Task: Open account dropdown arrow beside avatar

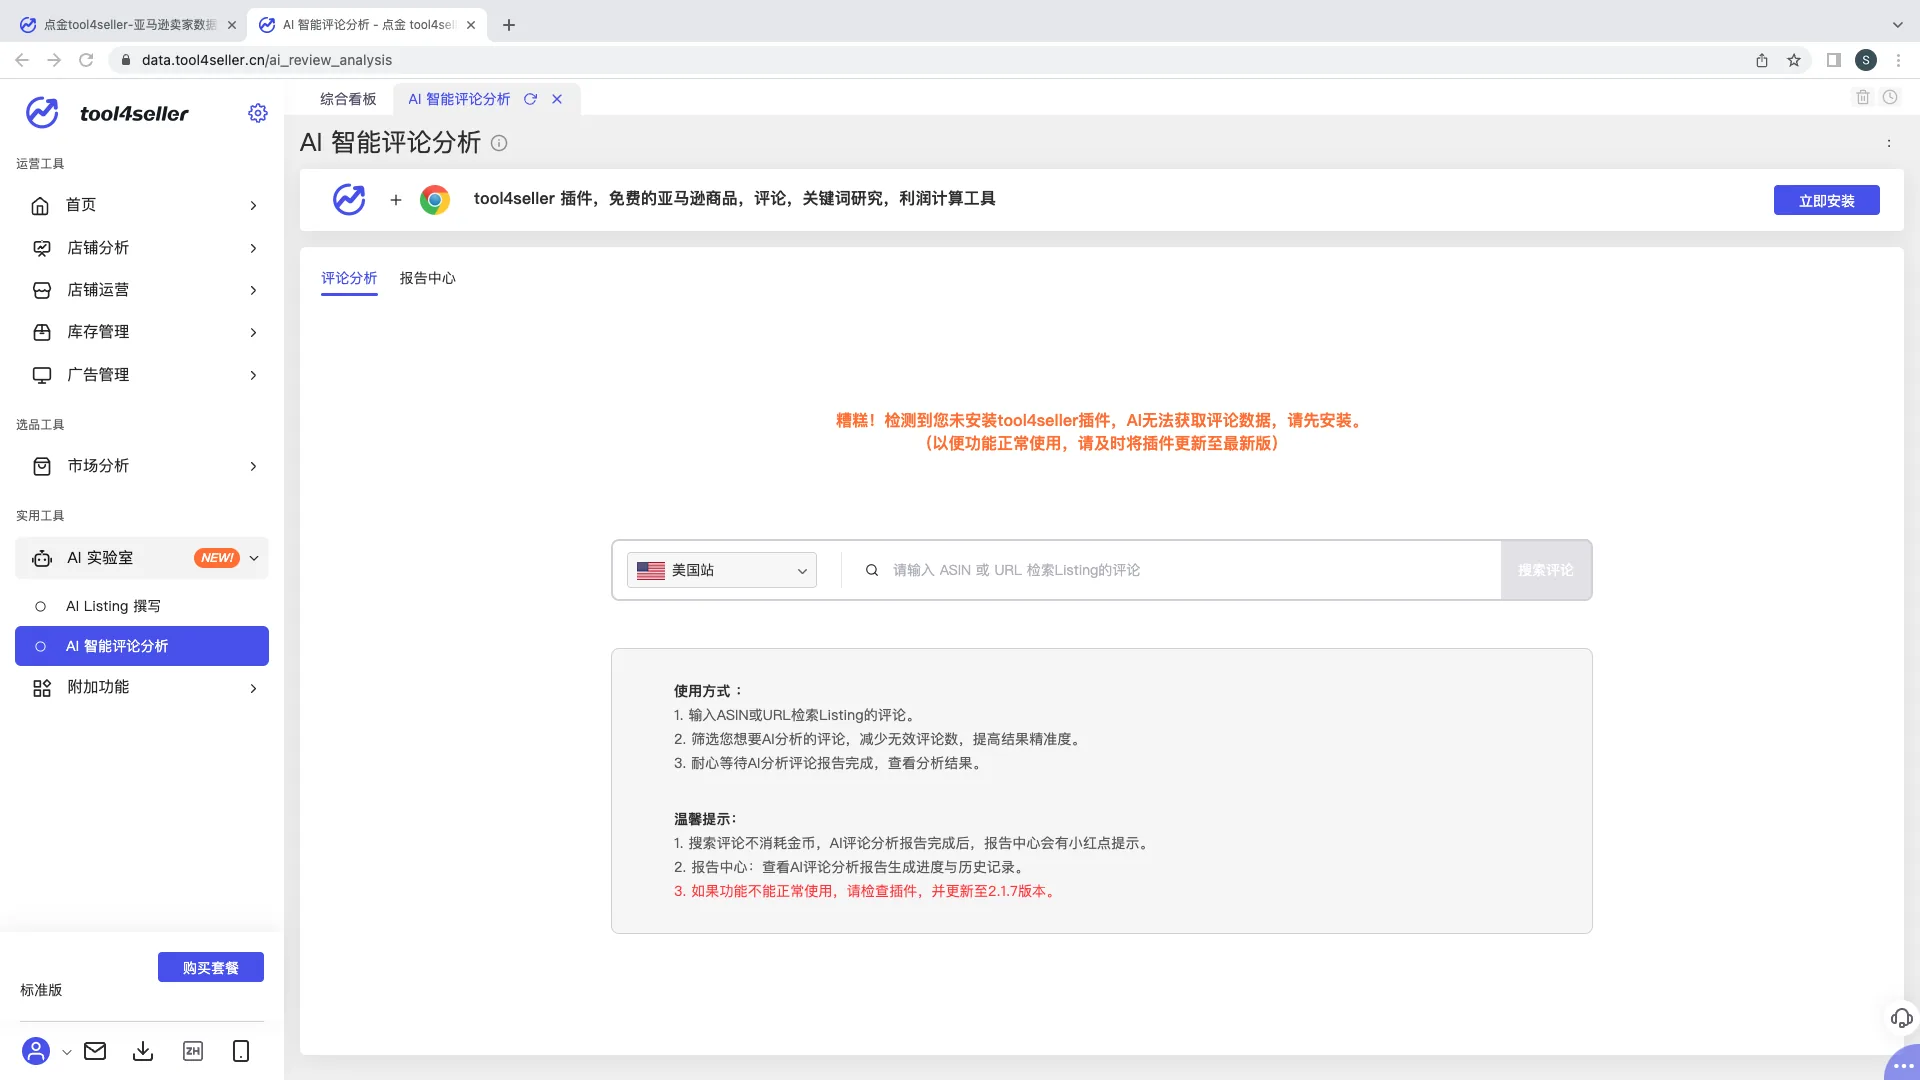Action: tap(67, 1052)
